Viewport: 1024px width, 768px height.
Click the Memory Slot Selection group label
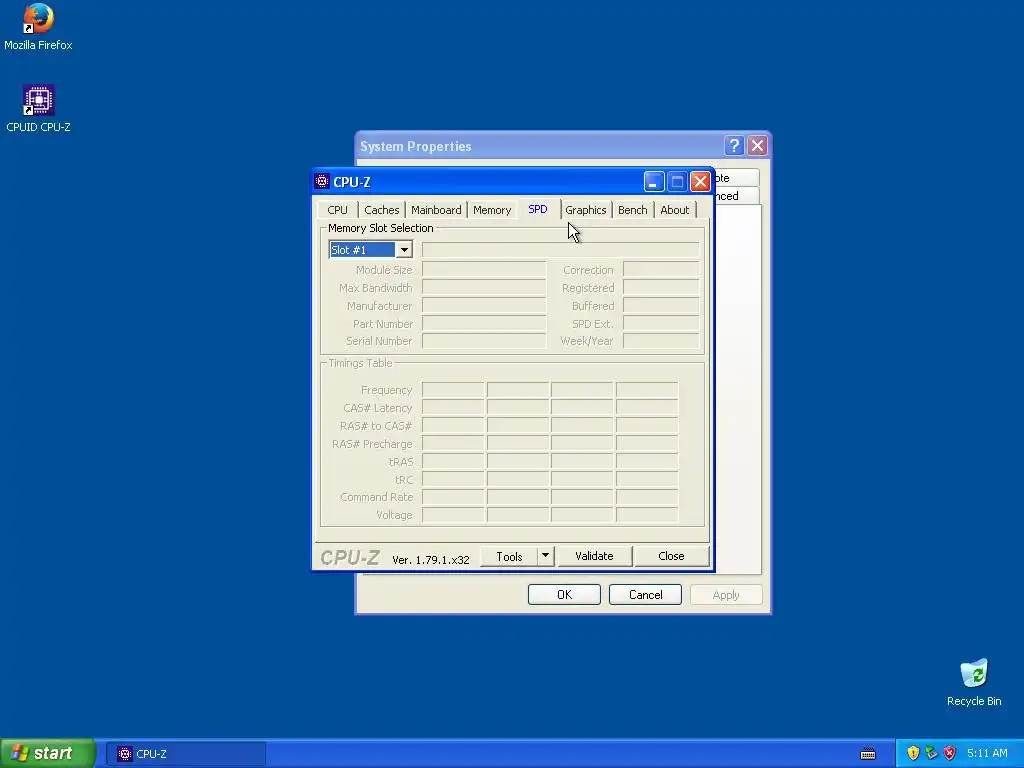point(381,228)
